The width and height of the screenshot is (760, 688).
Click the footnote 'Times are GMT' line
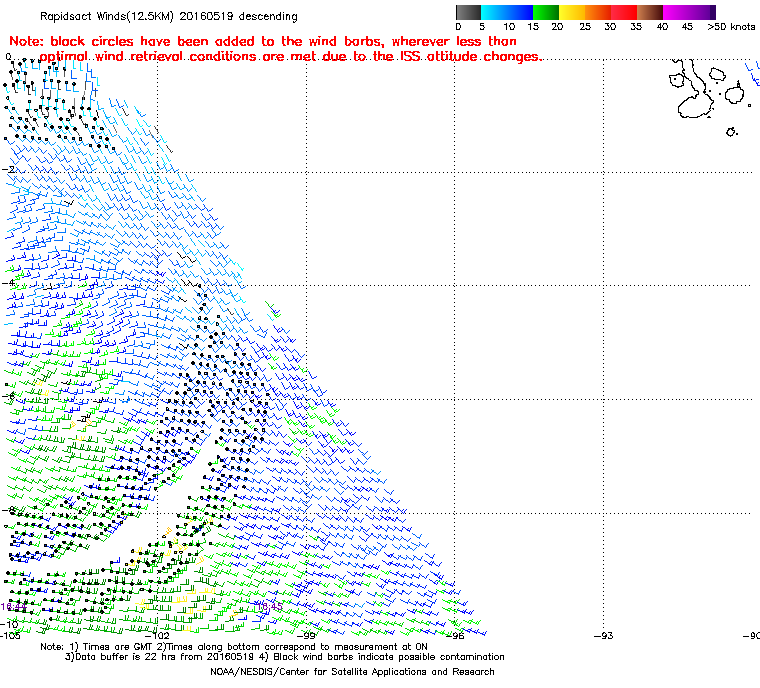[234, 647]
